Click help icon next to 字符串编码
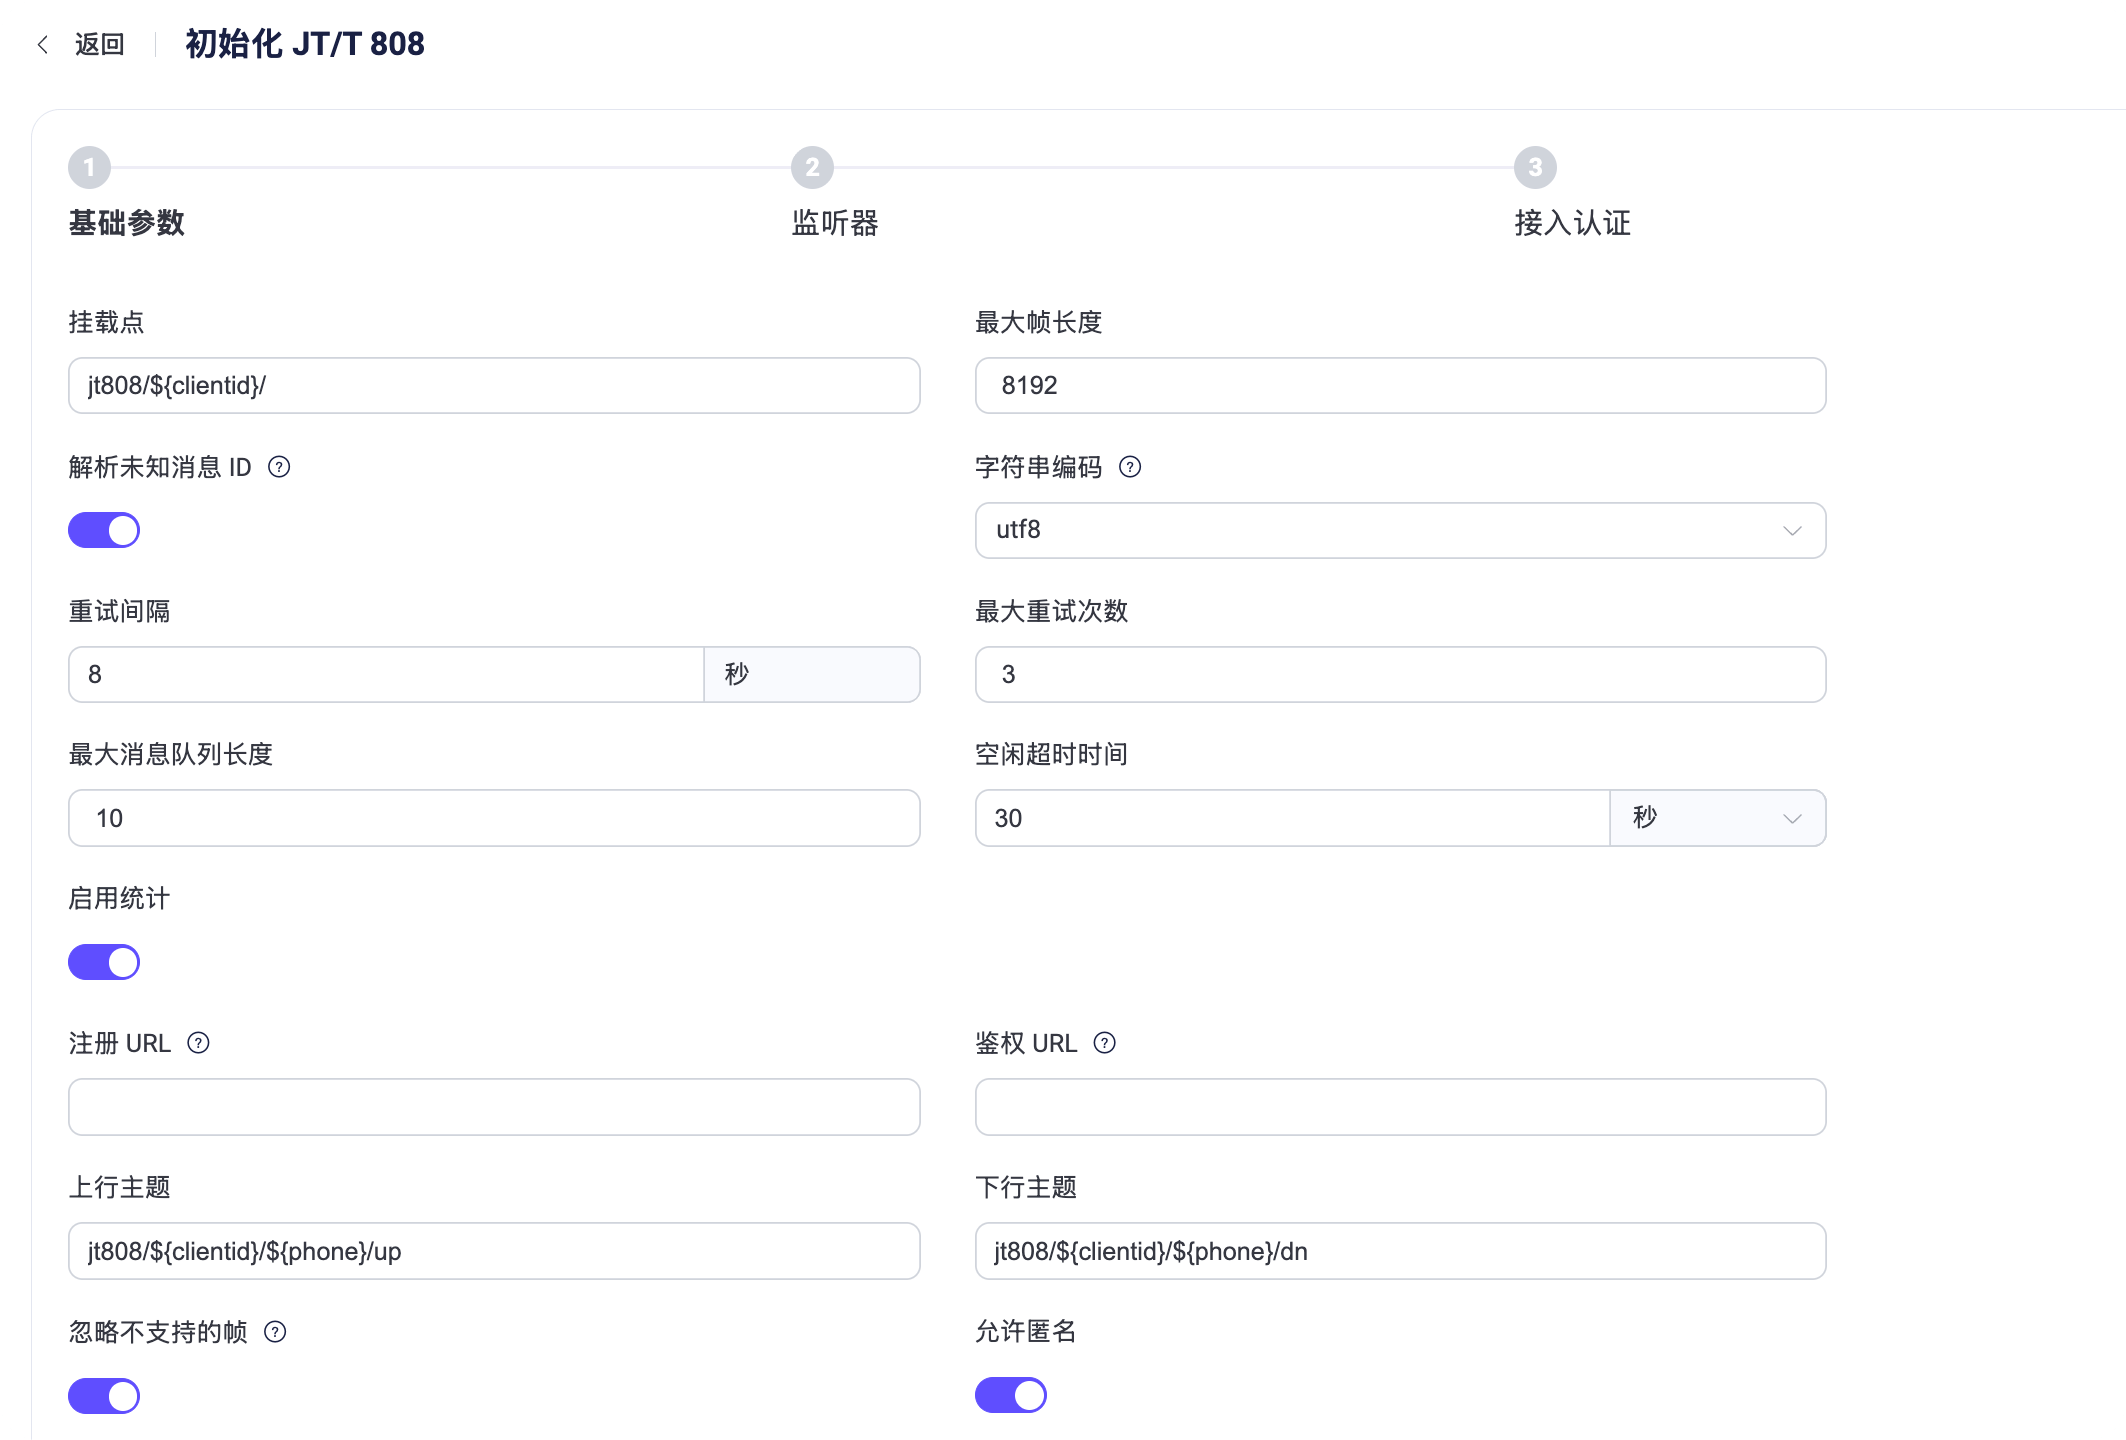The image size is (2126, 1440). [1130, 467]
